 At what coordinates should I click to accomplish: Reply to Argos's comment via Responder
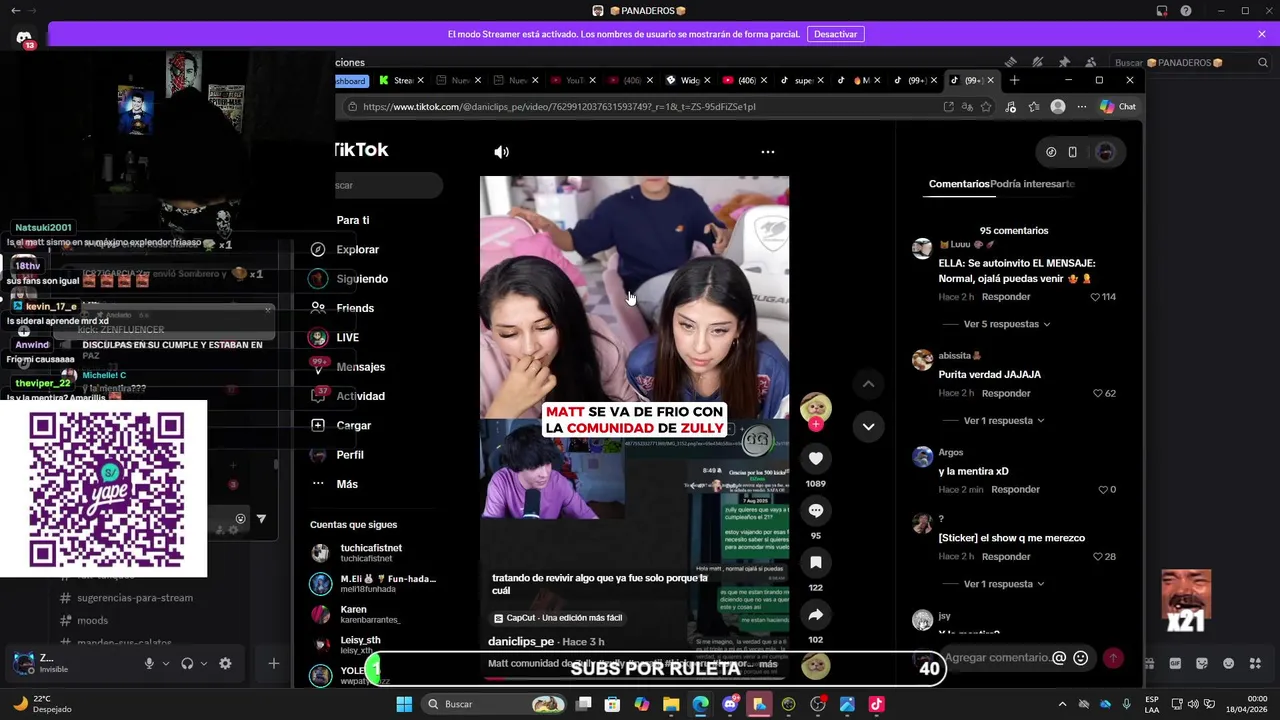click(x=1016, y=490)
